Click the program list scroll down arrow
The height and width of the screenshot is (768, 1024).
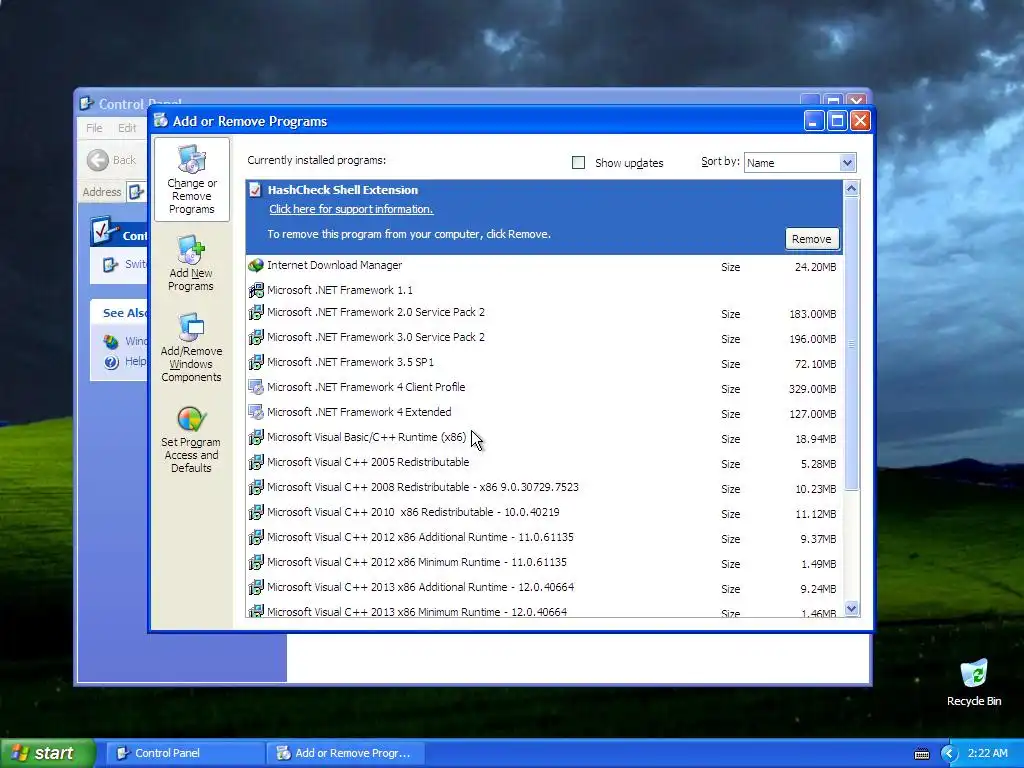click(x=851, y=609)
